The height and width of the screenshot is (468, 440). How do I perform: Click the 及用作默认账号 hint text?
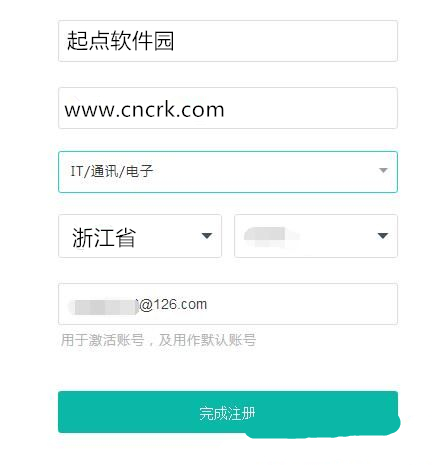(207, 340)
